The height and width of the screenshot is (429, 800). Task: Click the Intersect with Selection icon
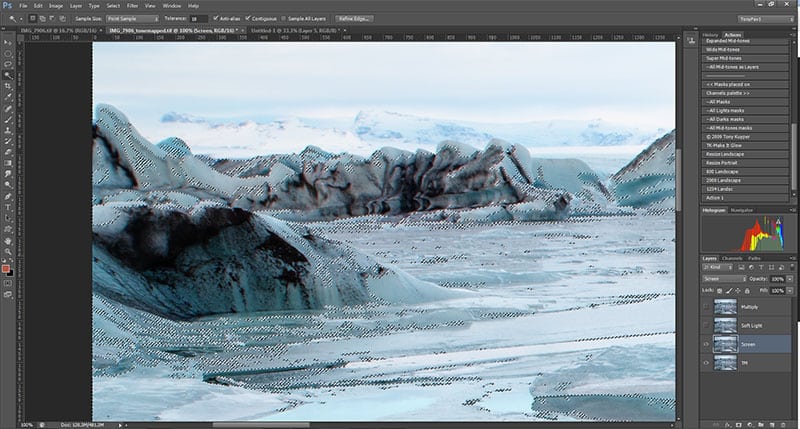point(62,18)
